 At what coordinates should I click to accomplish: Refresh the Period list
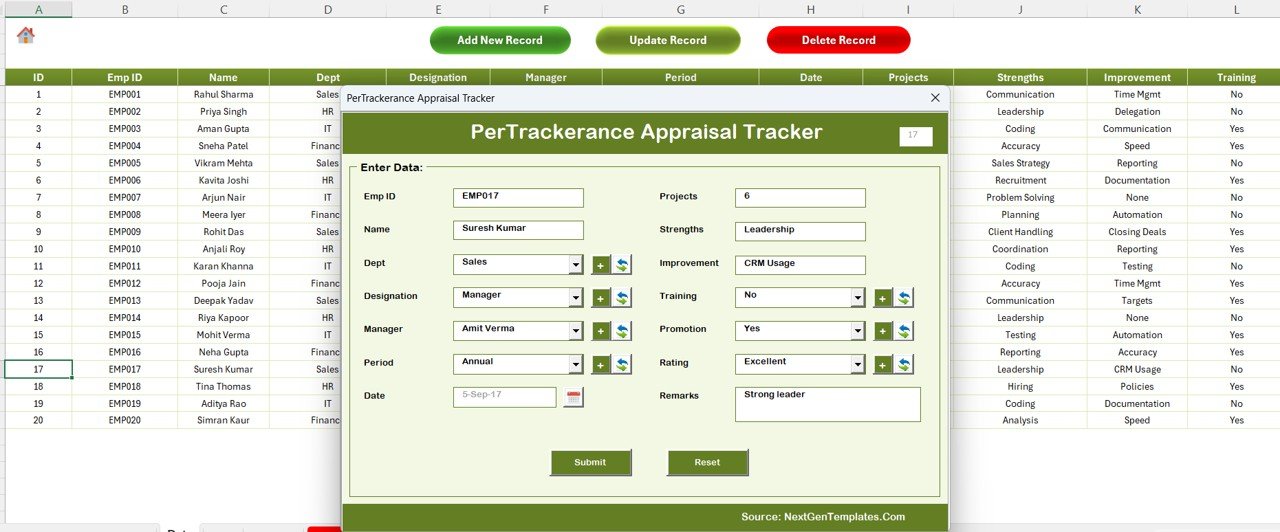[622, 365]
